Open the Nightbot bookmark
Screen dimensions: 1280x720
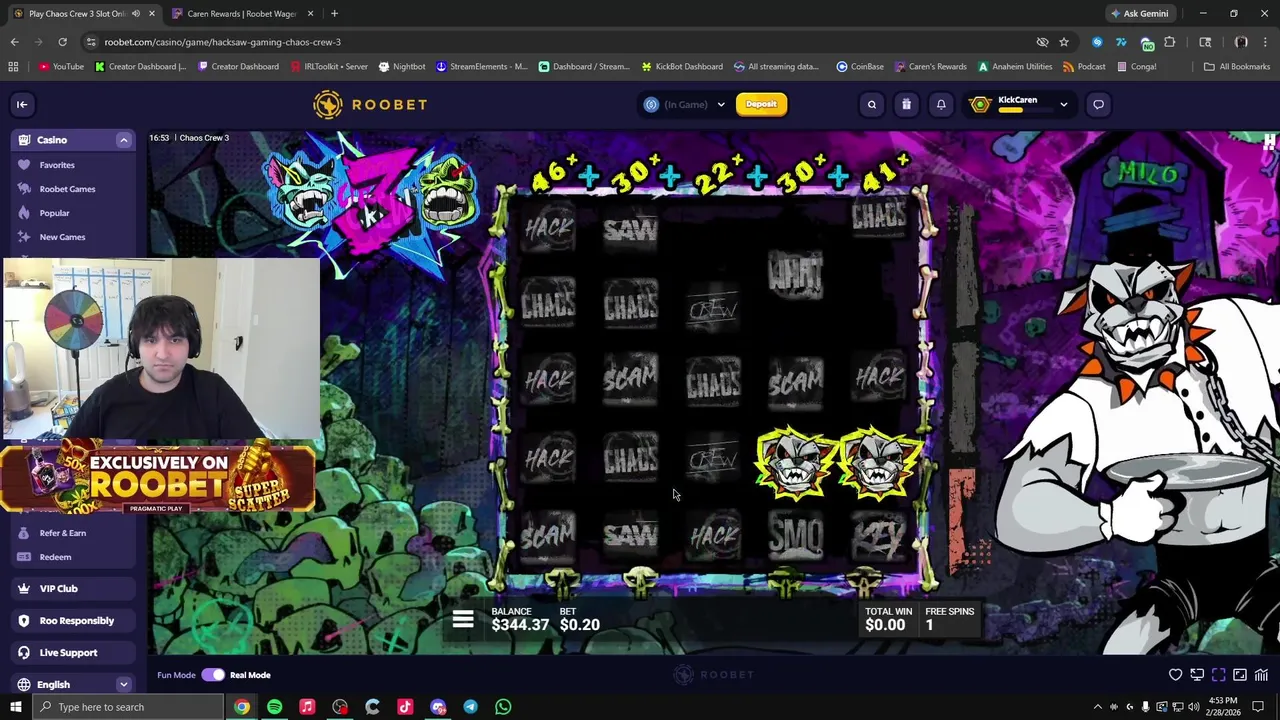coord(402,67)
